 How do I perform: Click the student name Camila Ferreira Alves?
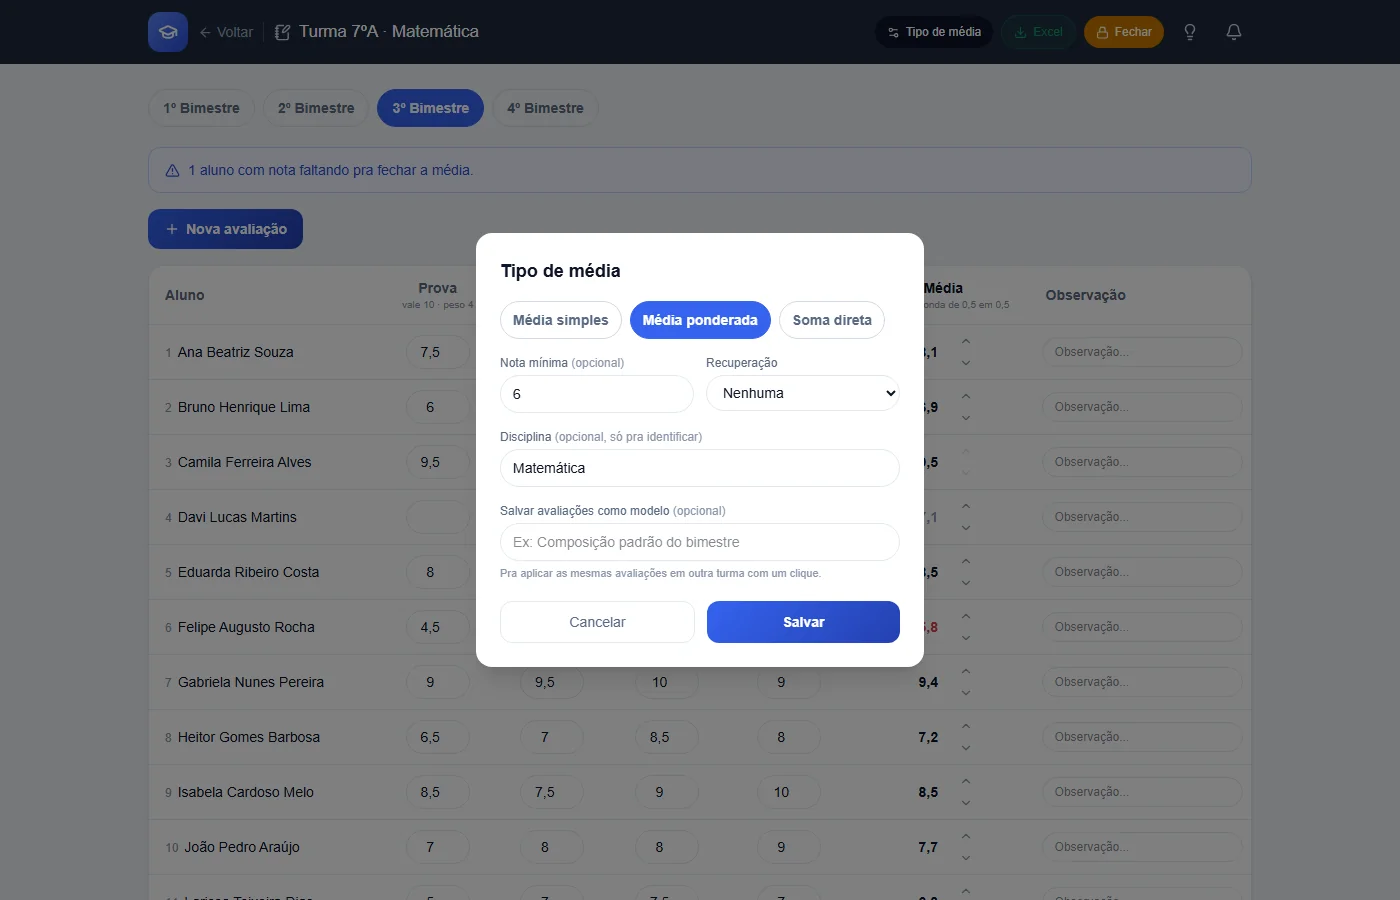click(x=245, y=462)
